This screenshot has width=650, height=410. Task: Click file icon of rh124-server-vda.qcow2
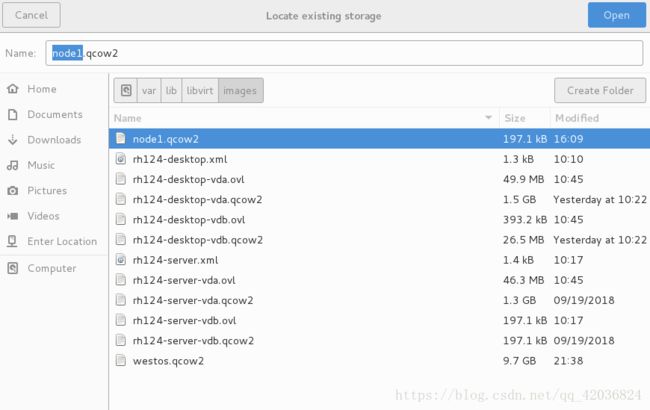pyautogui.click(x=121, y=300)
